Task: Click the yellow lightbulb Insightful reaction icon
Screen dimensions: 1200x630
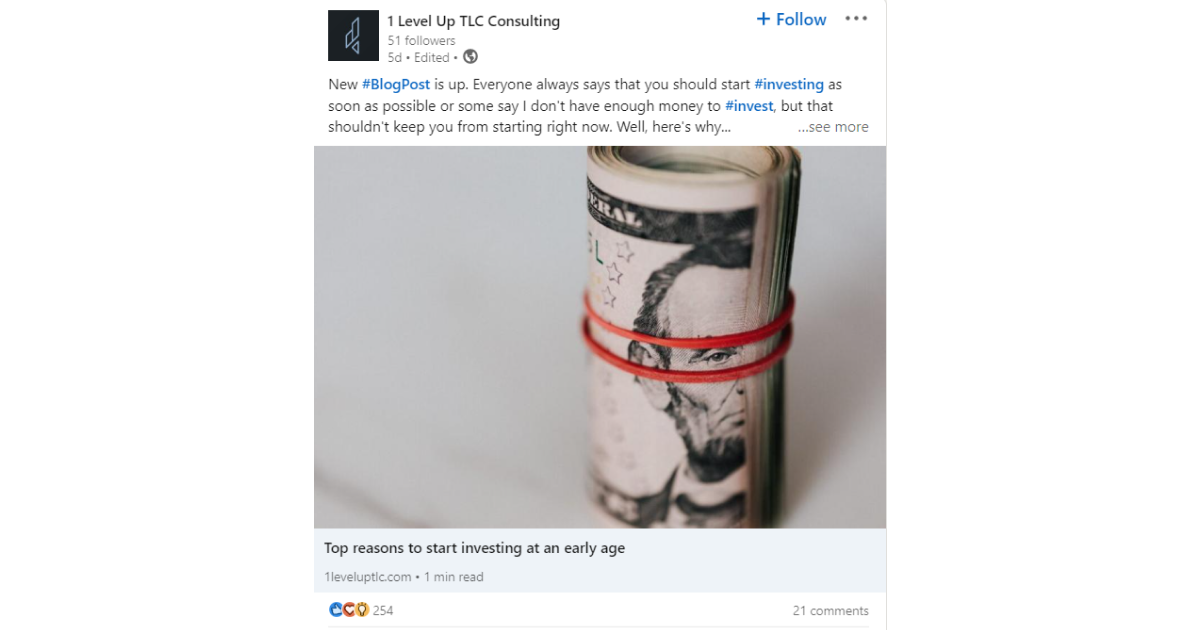Action: (x=362, y=610)
